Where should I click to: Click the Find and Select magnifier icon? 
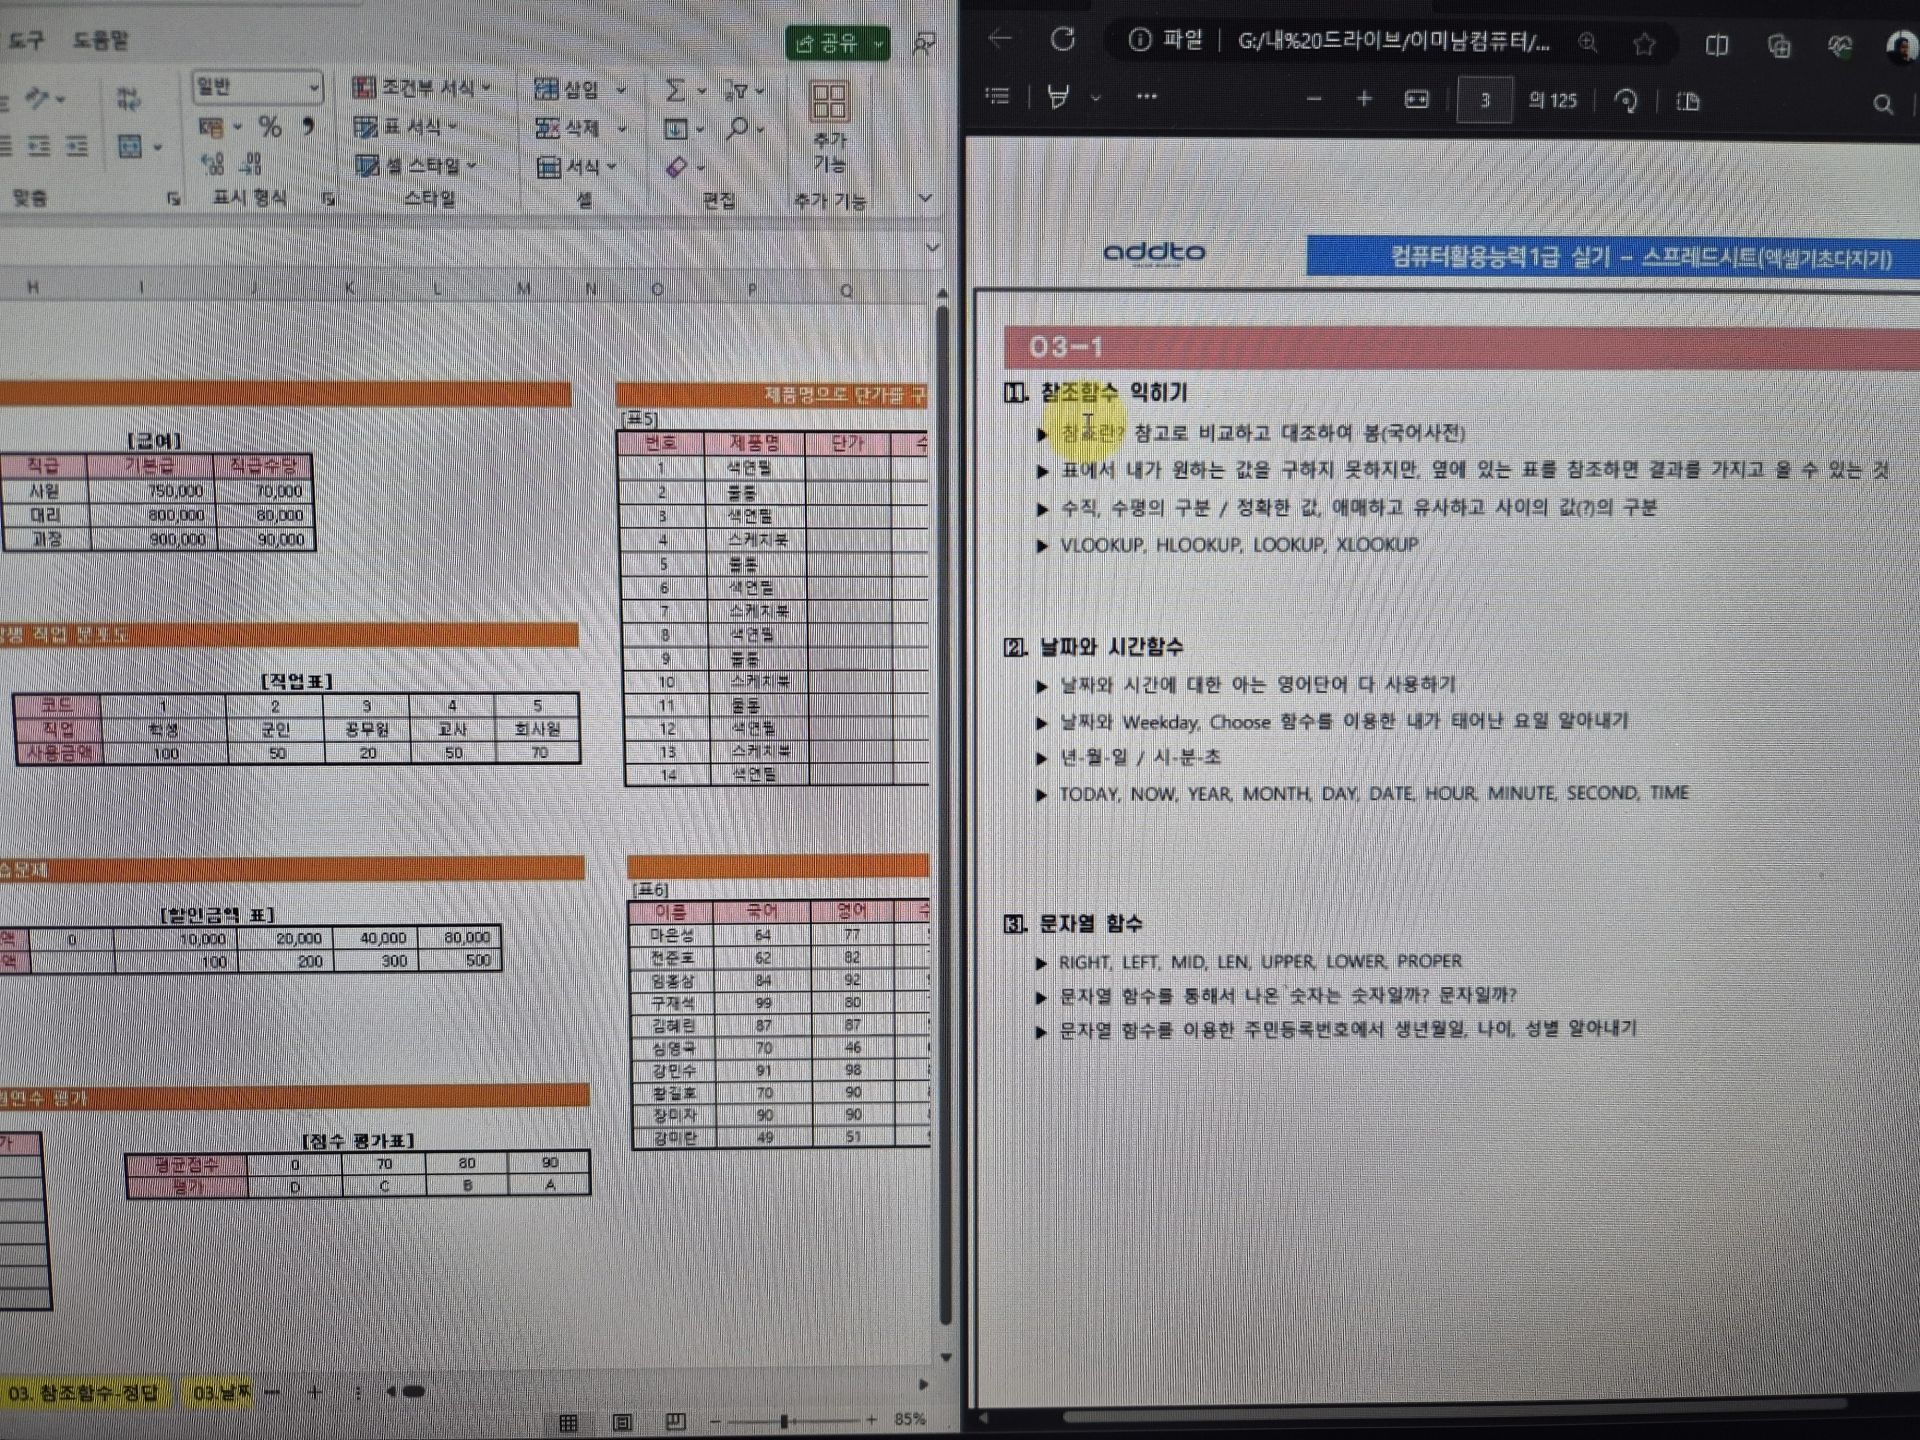click(x=737, y=128)
